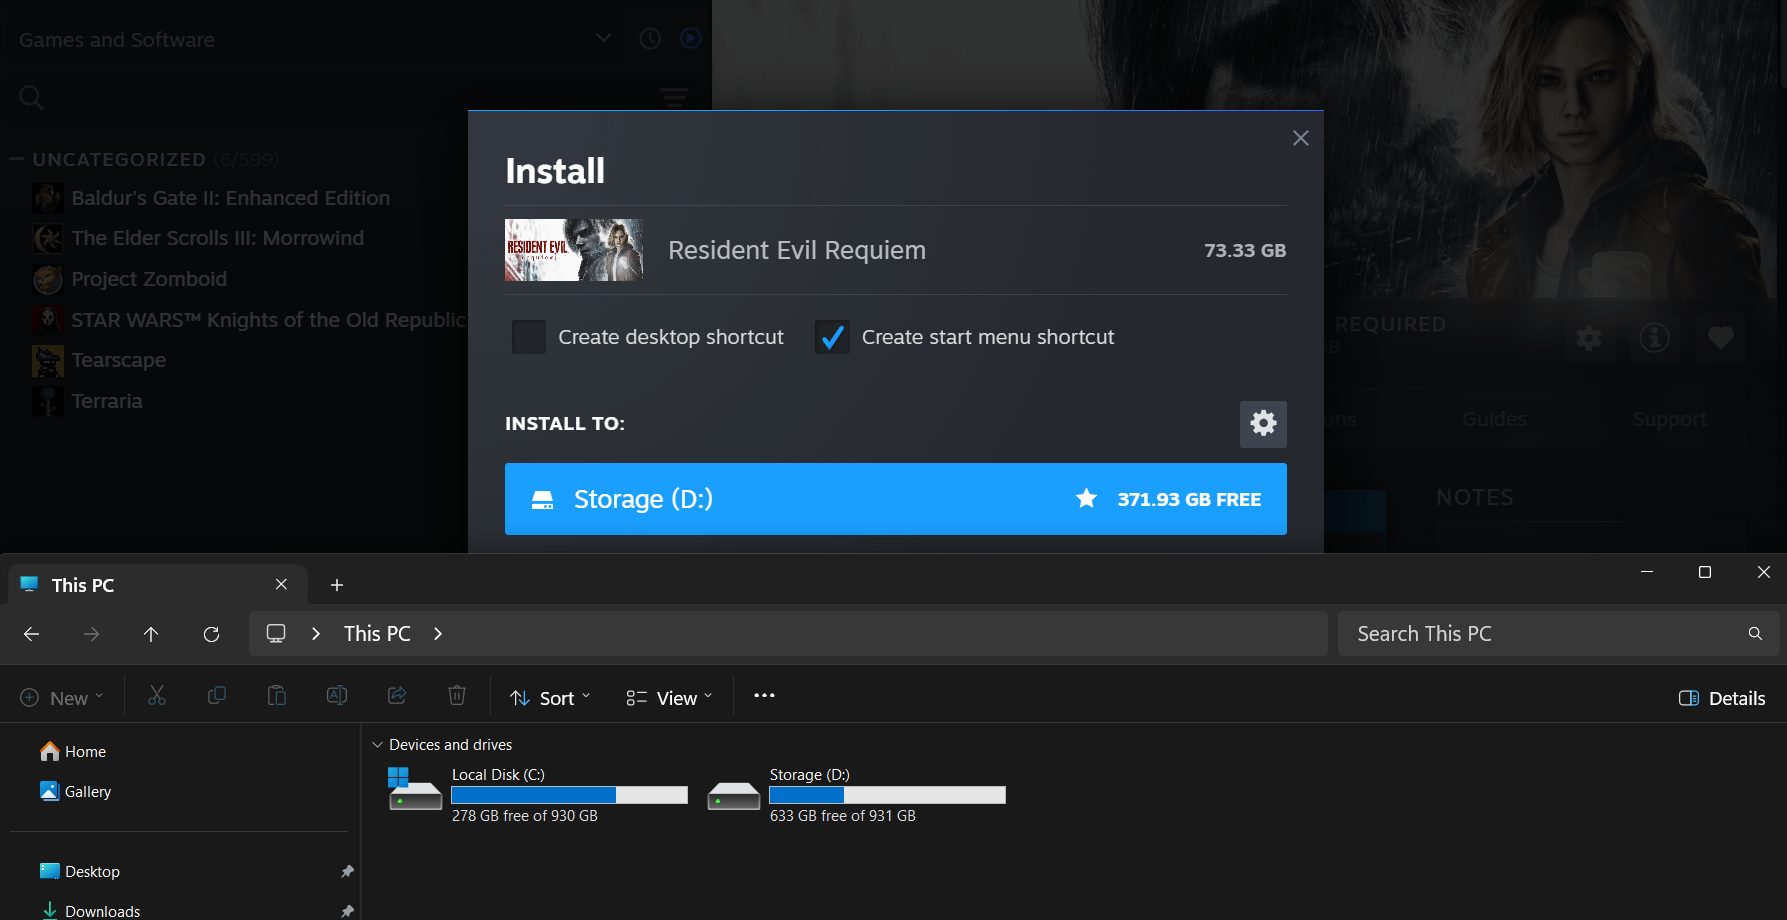Click the Search This PC field
1787x920 pixels.
point(1540,634)
